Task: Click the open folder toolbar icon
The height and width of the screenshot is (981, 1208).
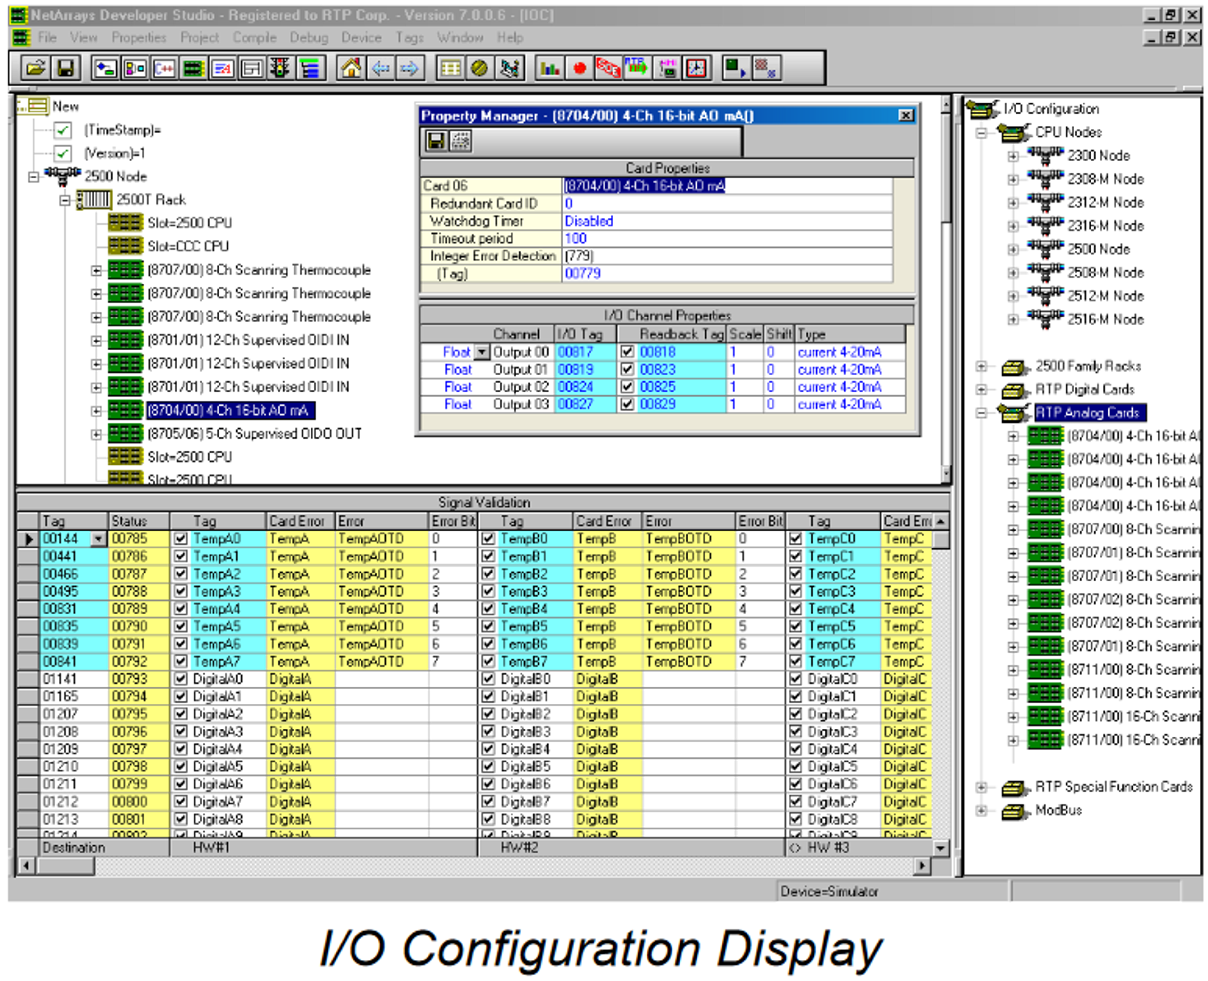Action: pyautogui.click(x=36, y=68)
